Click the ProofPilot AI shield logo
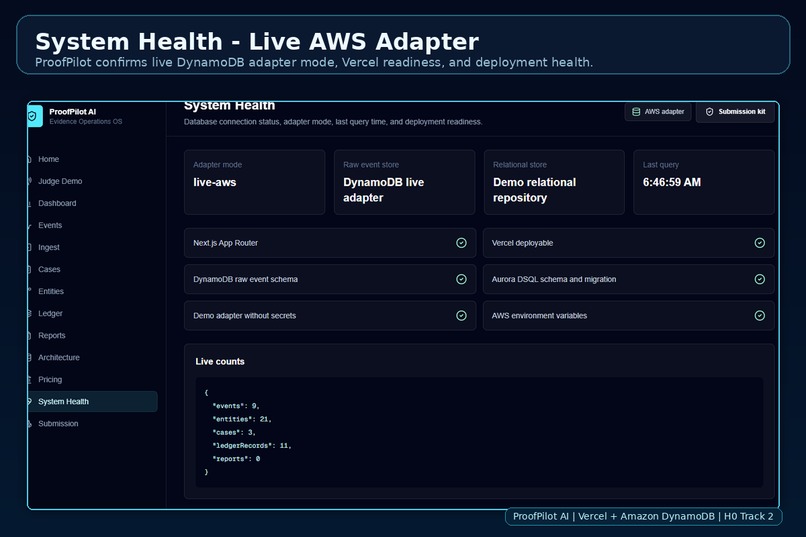The width and height of the screenshot is (806, 537). (35, 116)
